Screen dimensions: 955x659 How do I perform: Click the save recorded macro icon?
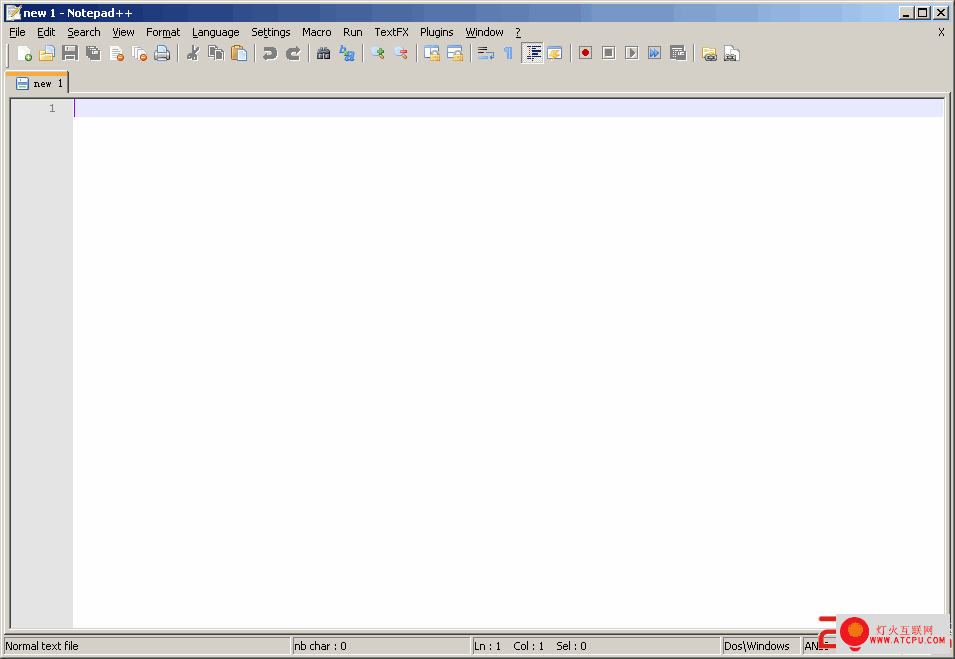(678, 54)
